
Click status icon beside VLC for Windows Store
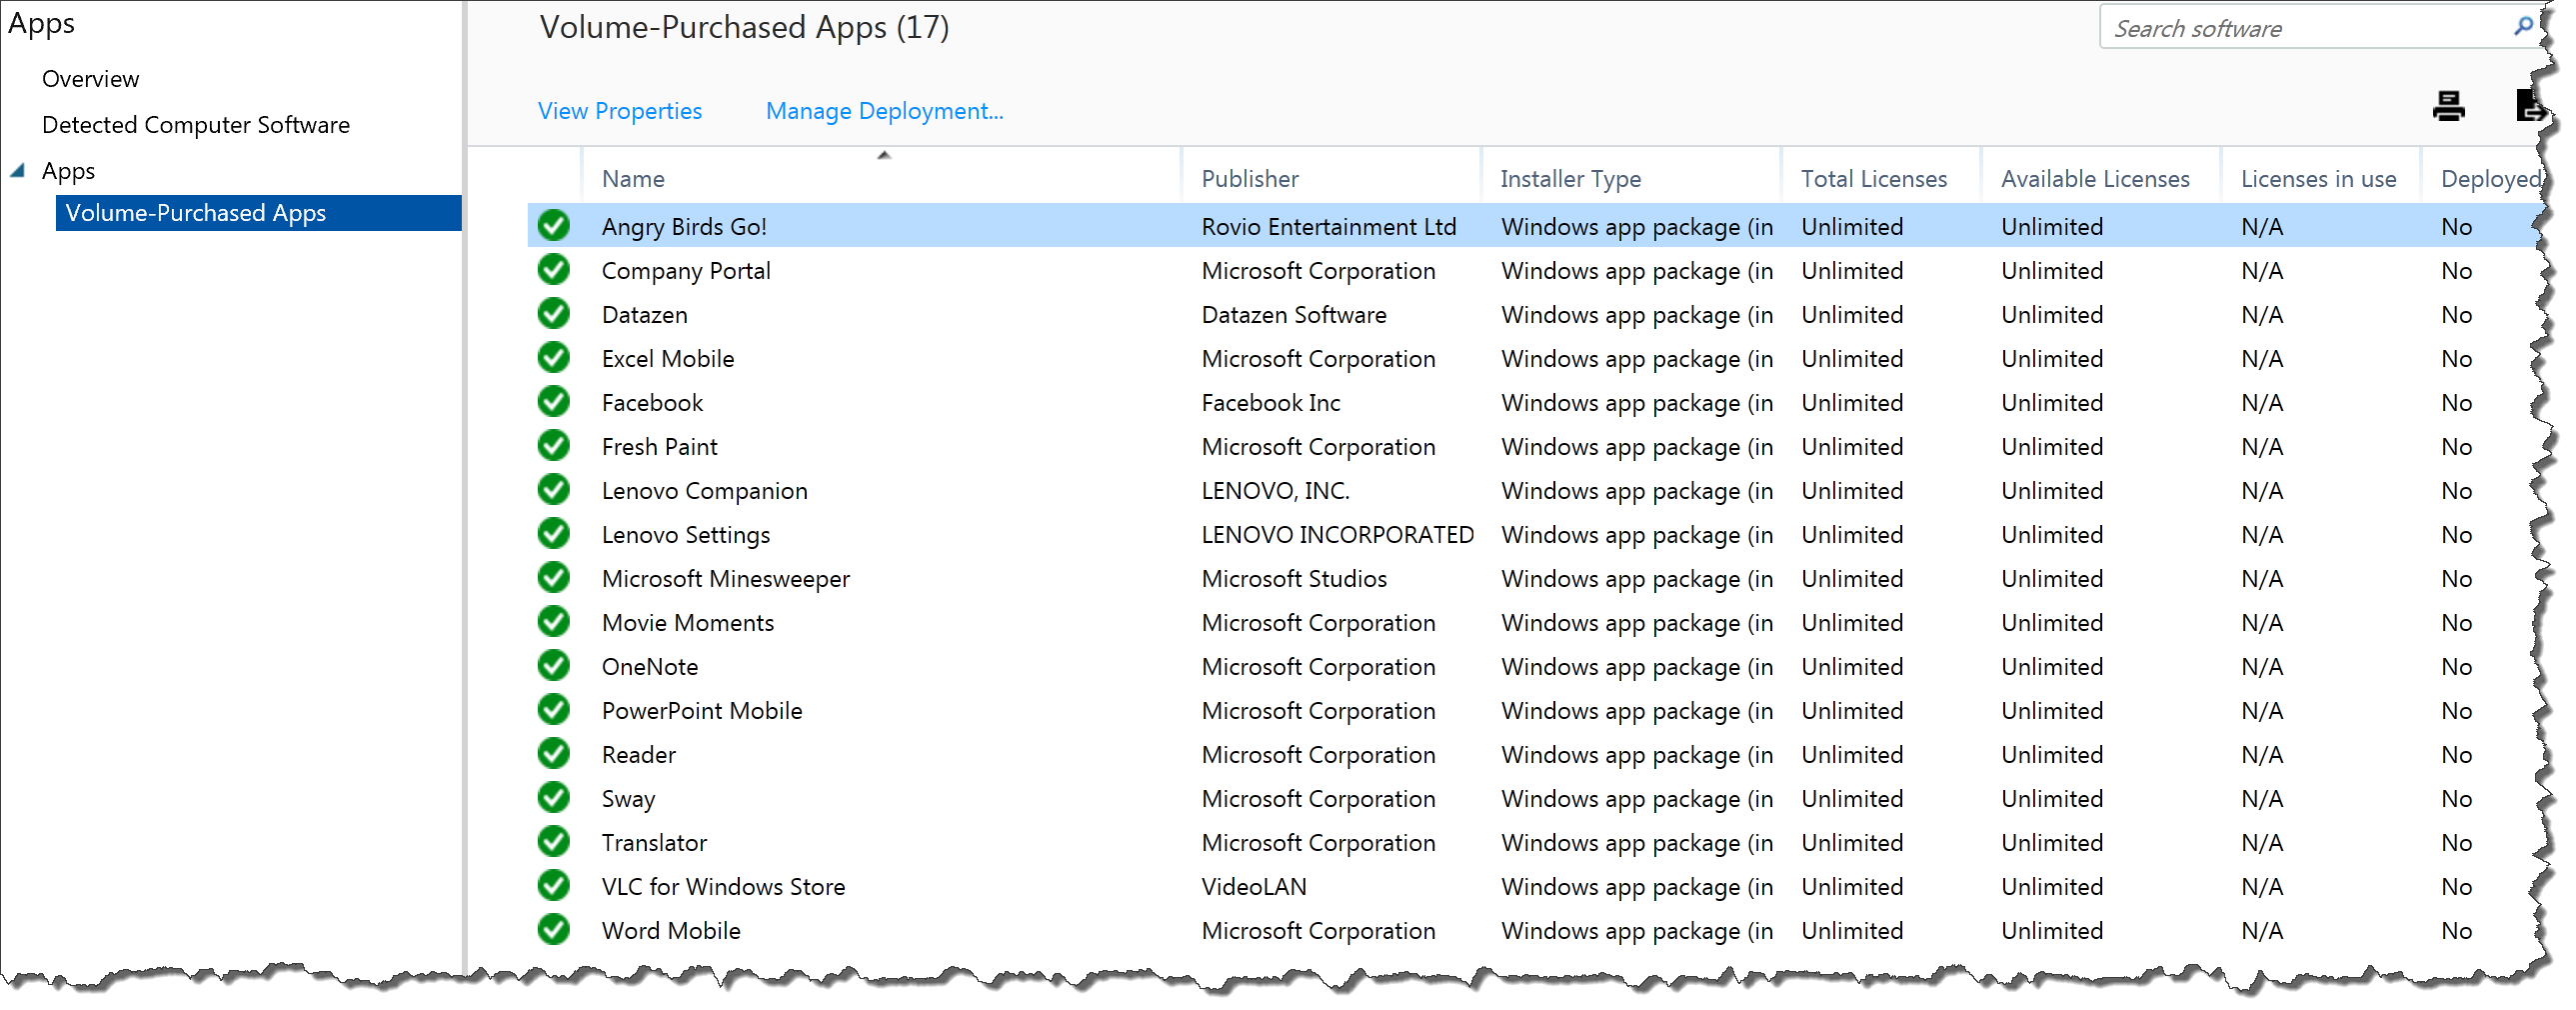(554, 886)
